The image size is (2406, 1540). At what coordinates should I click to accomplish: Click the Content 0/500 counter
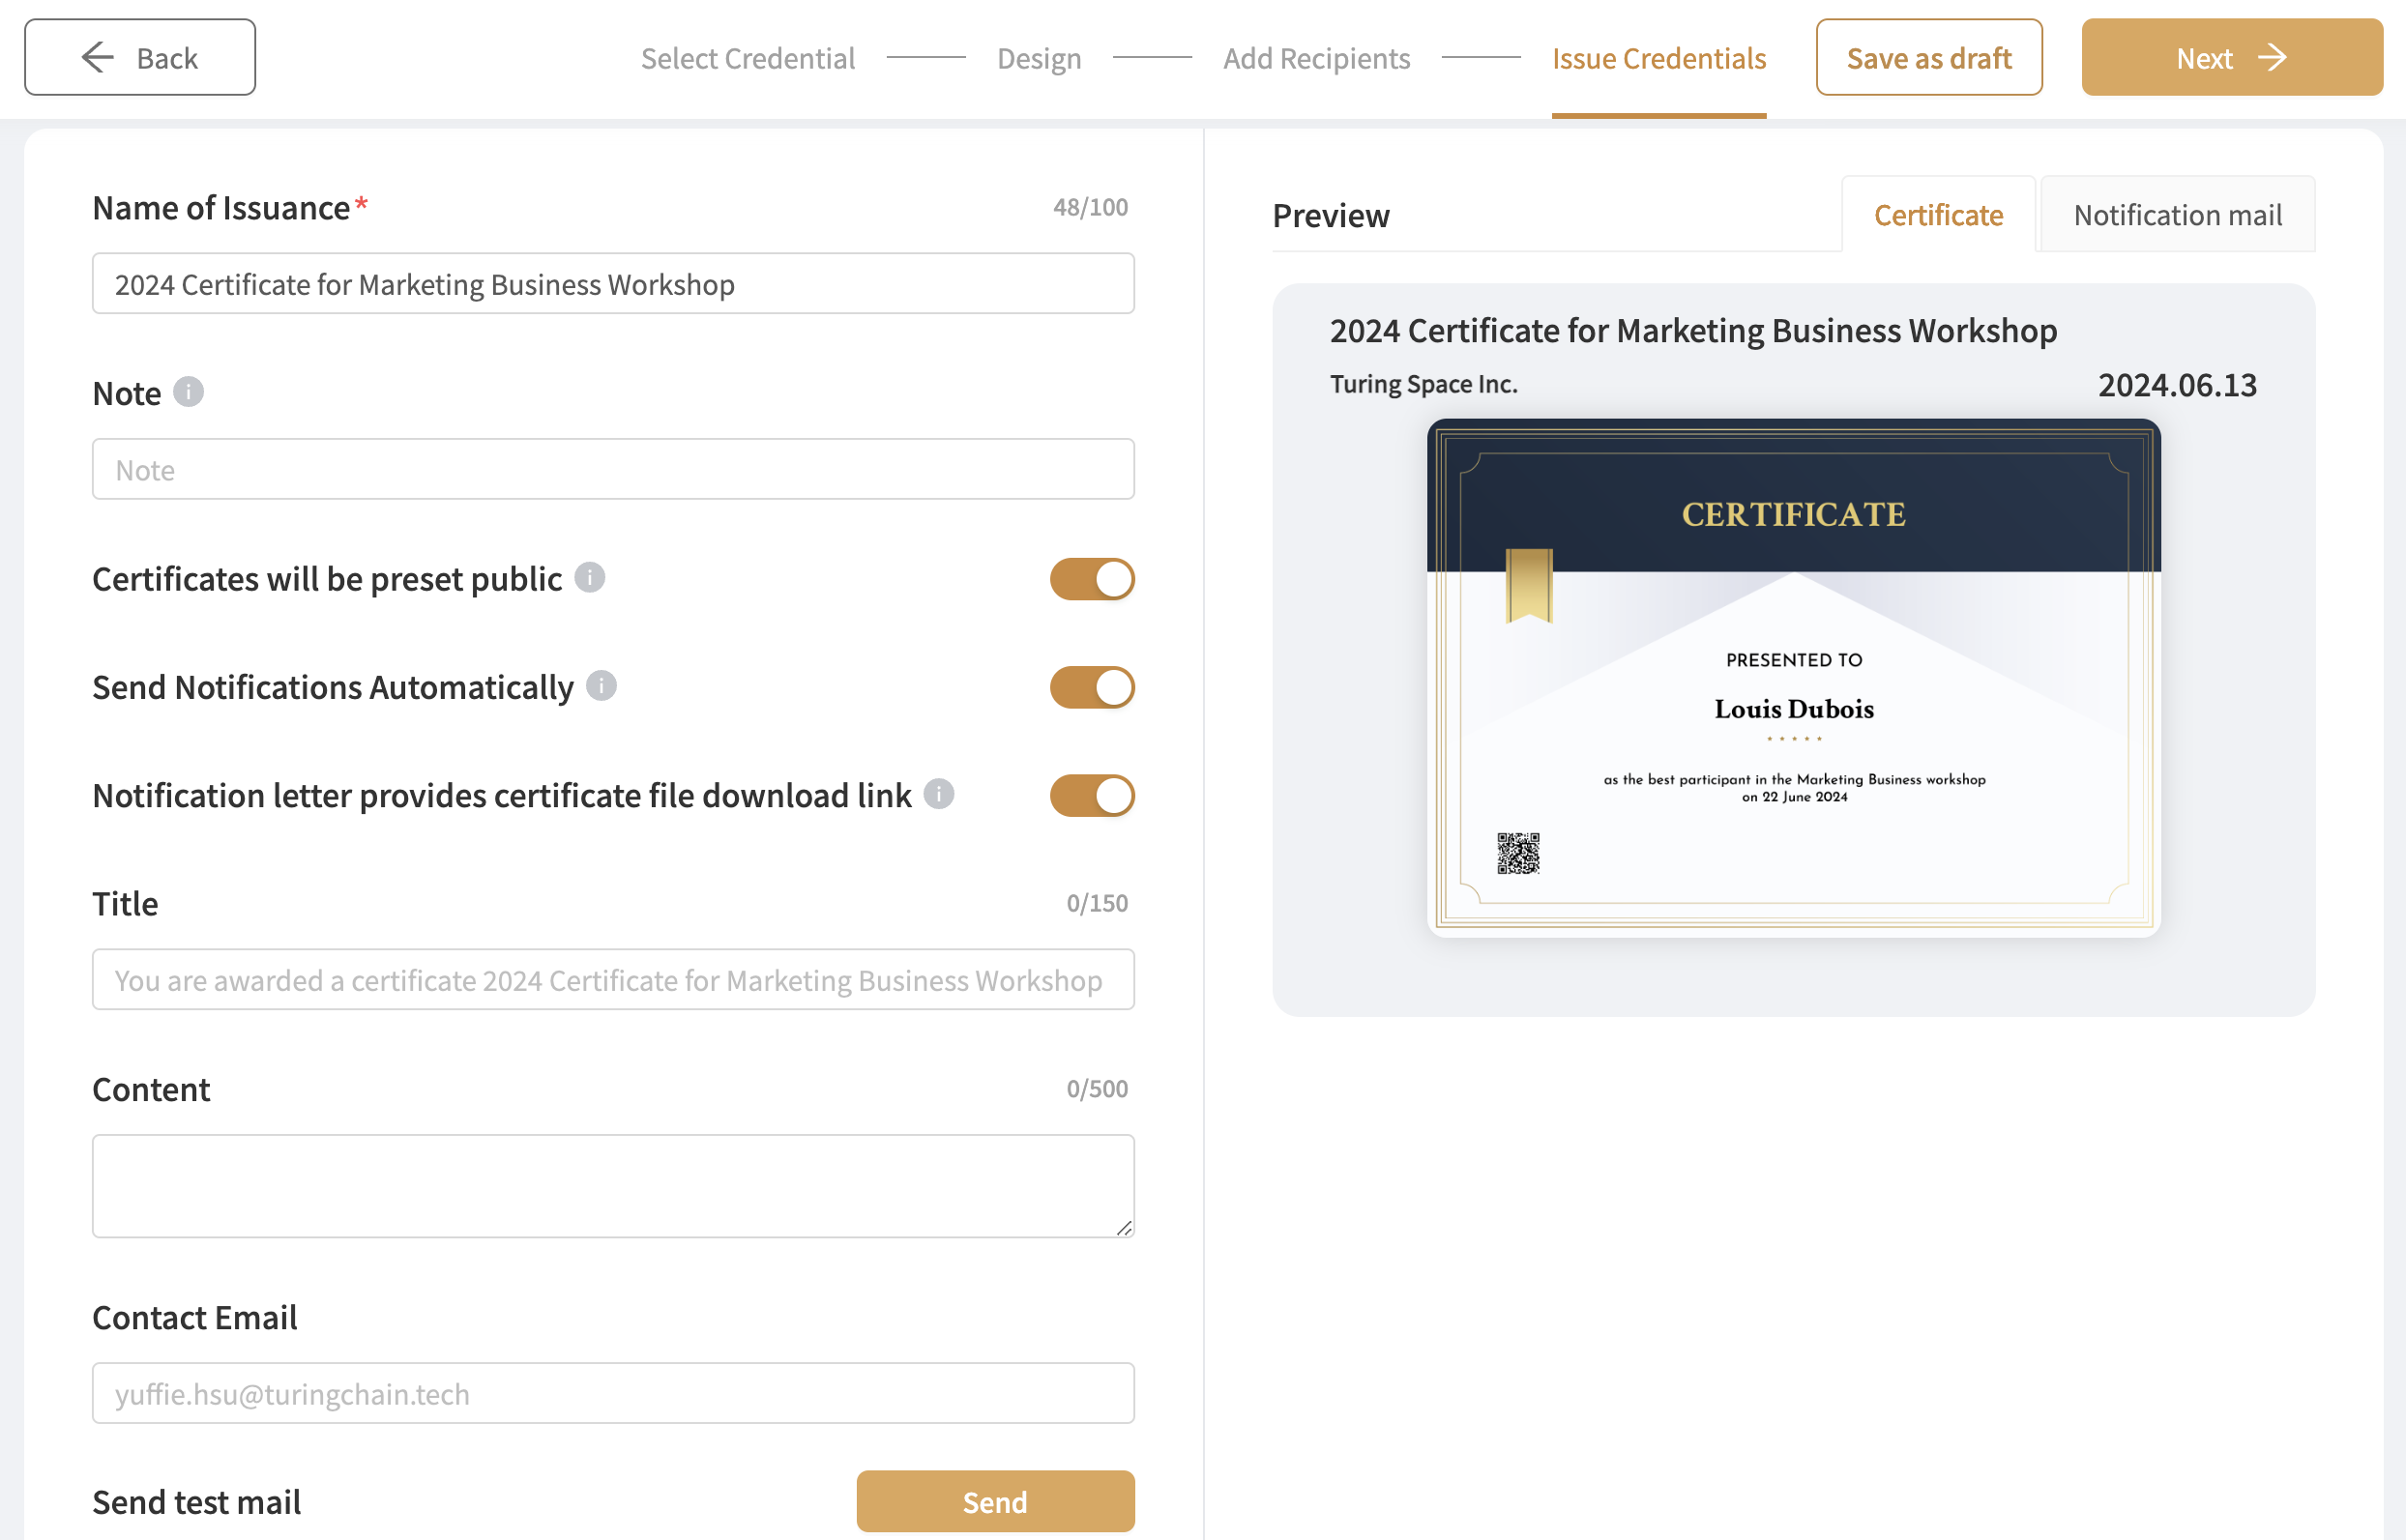pyautogui.click(x=1096, y=1088)
